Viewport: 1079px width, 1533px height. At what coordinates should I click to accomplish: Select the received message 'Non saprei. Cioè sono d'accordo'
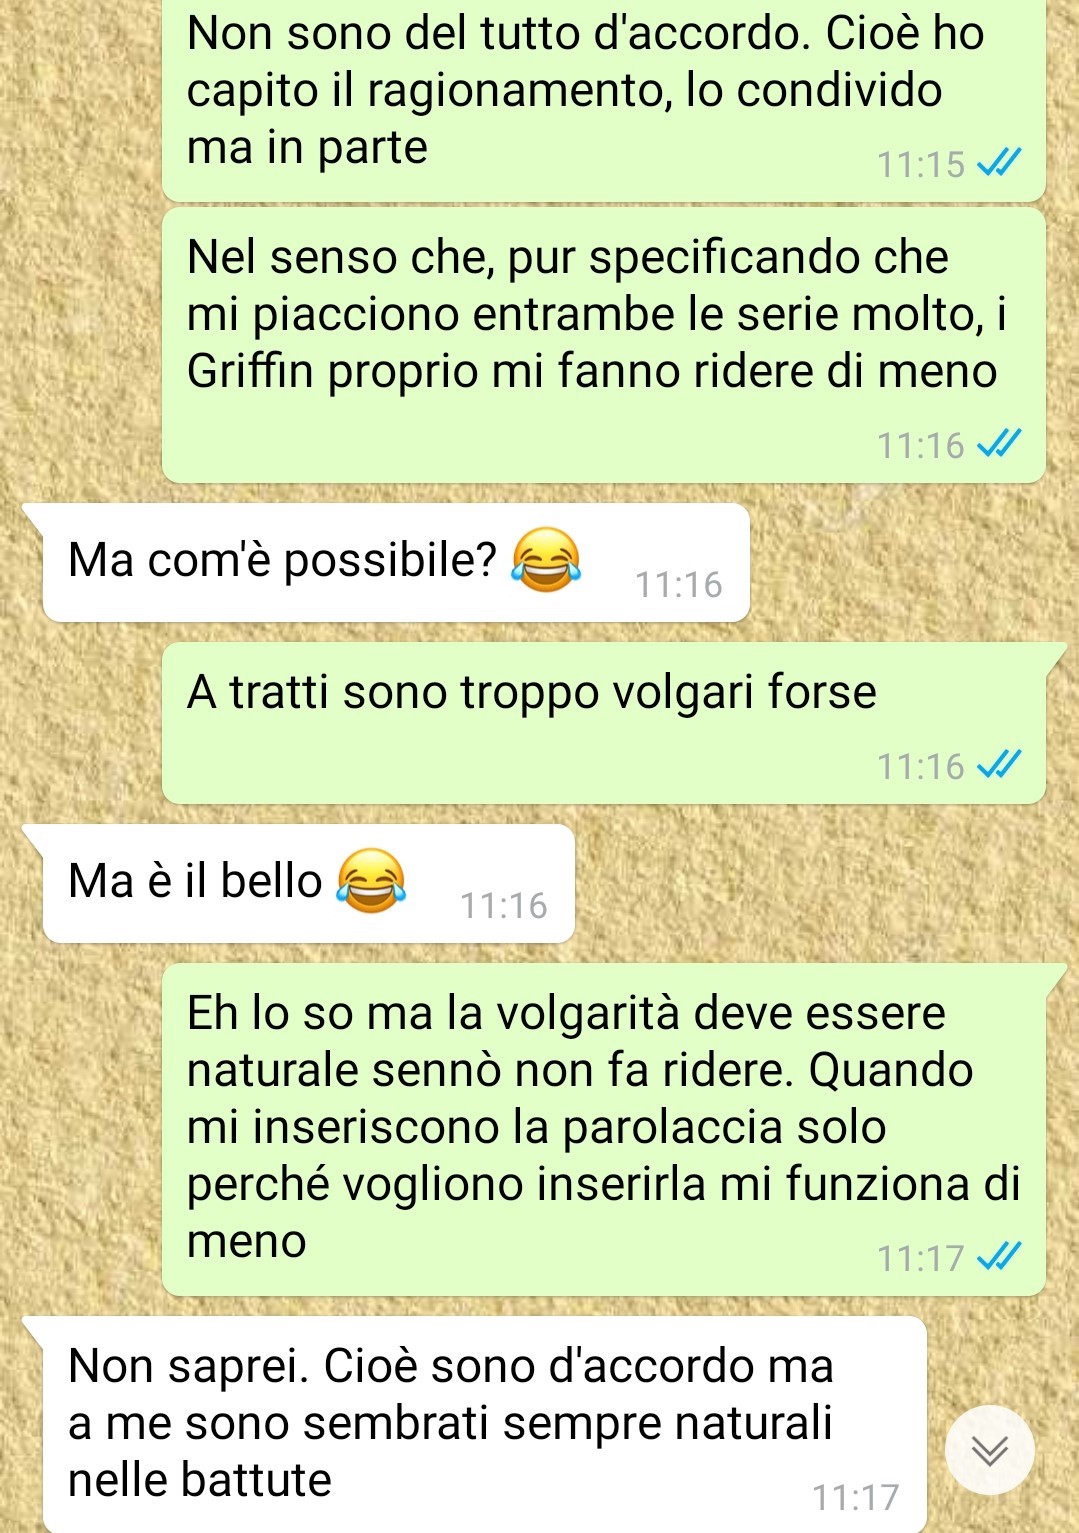(484, 1425)
